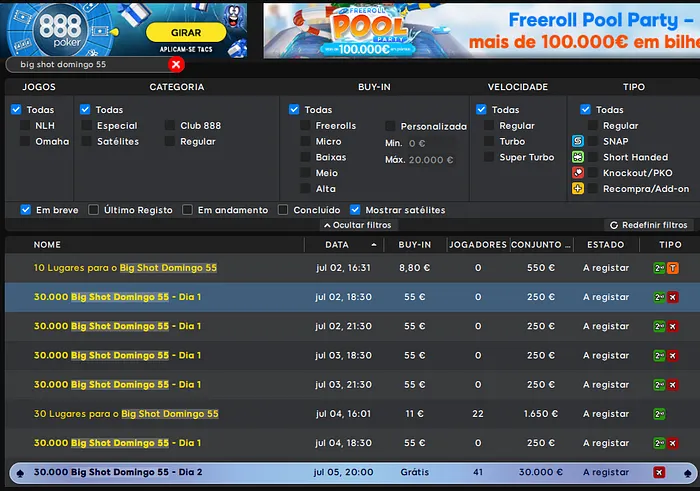
Task: Click the green icon in the 11 € satellite row
Action: click(659, 414)
